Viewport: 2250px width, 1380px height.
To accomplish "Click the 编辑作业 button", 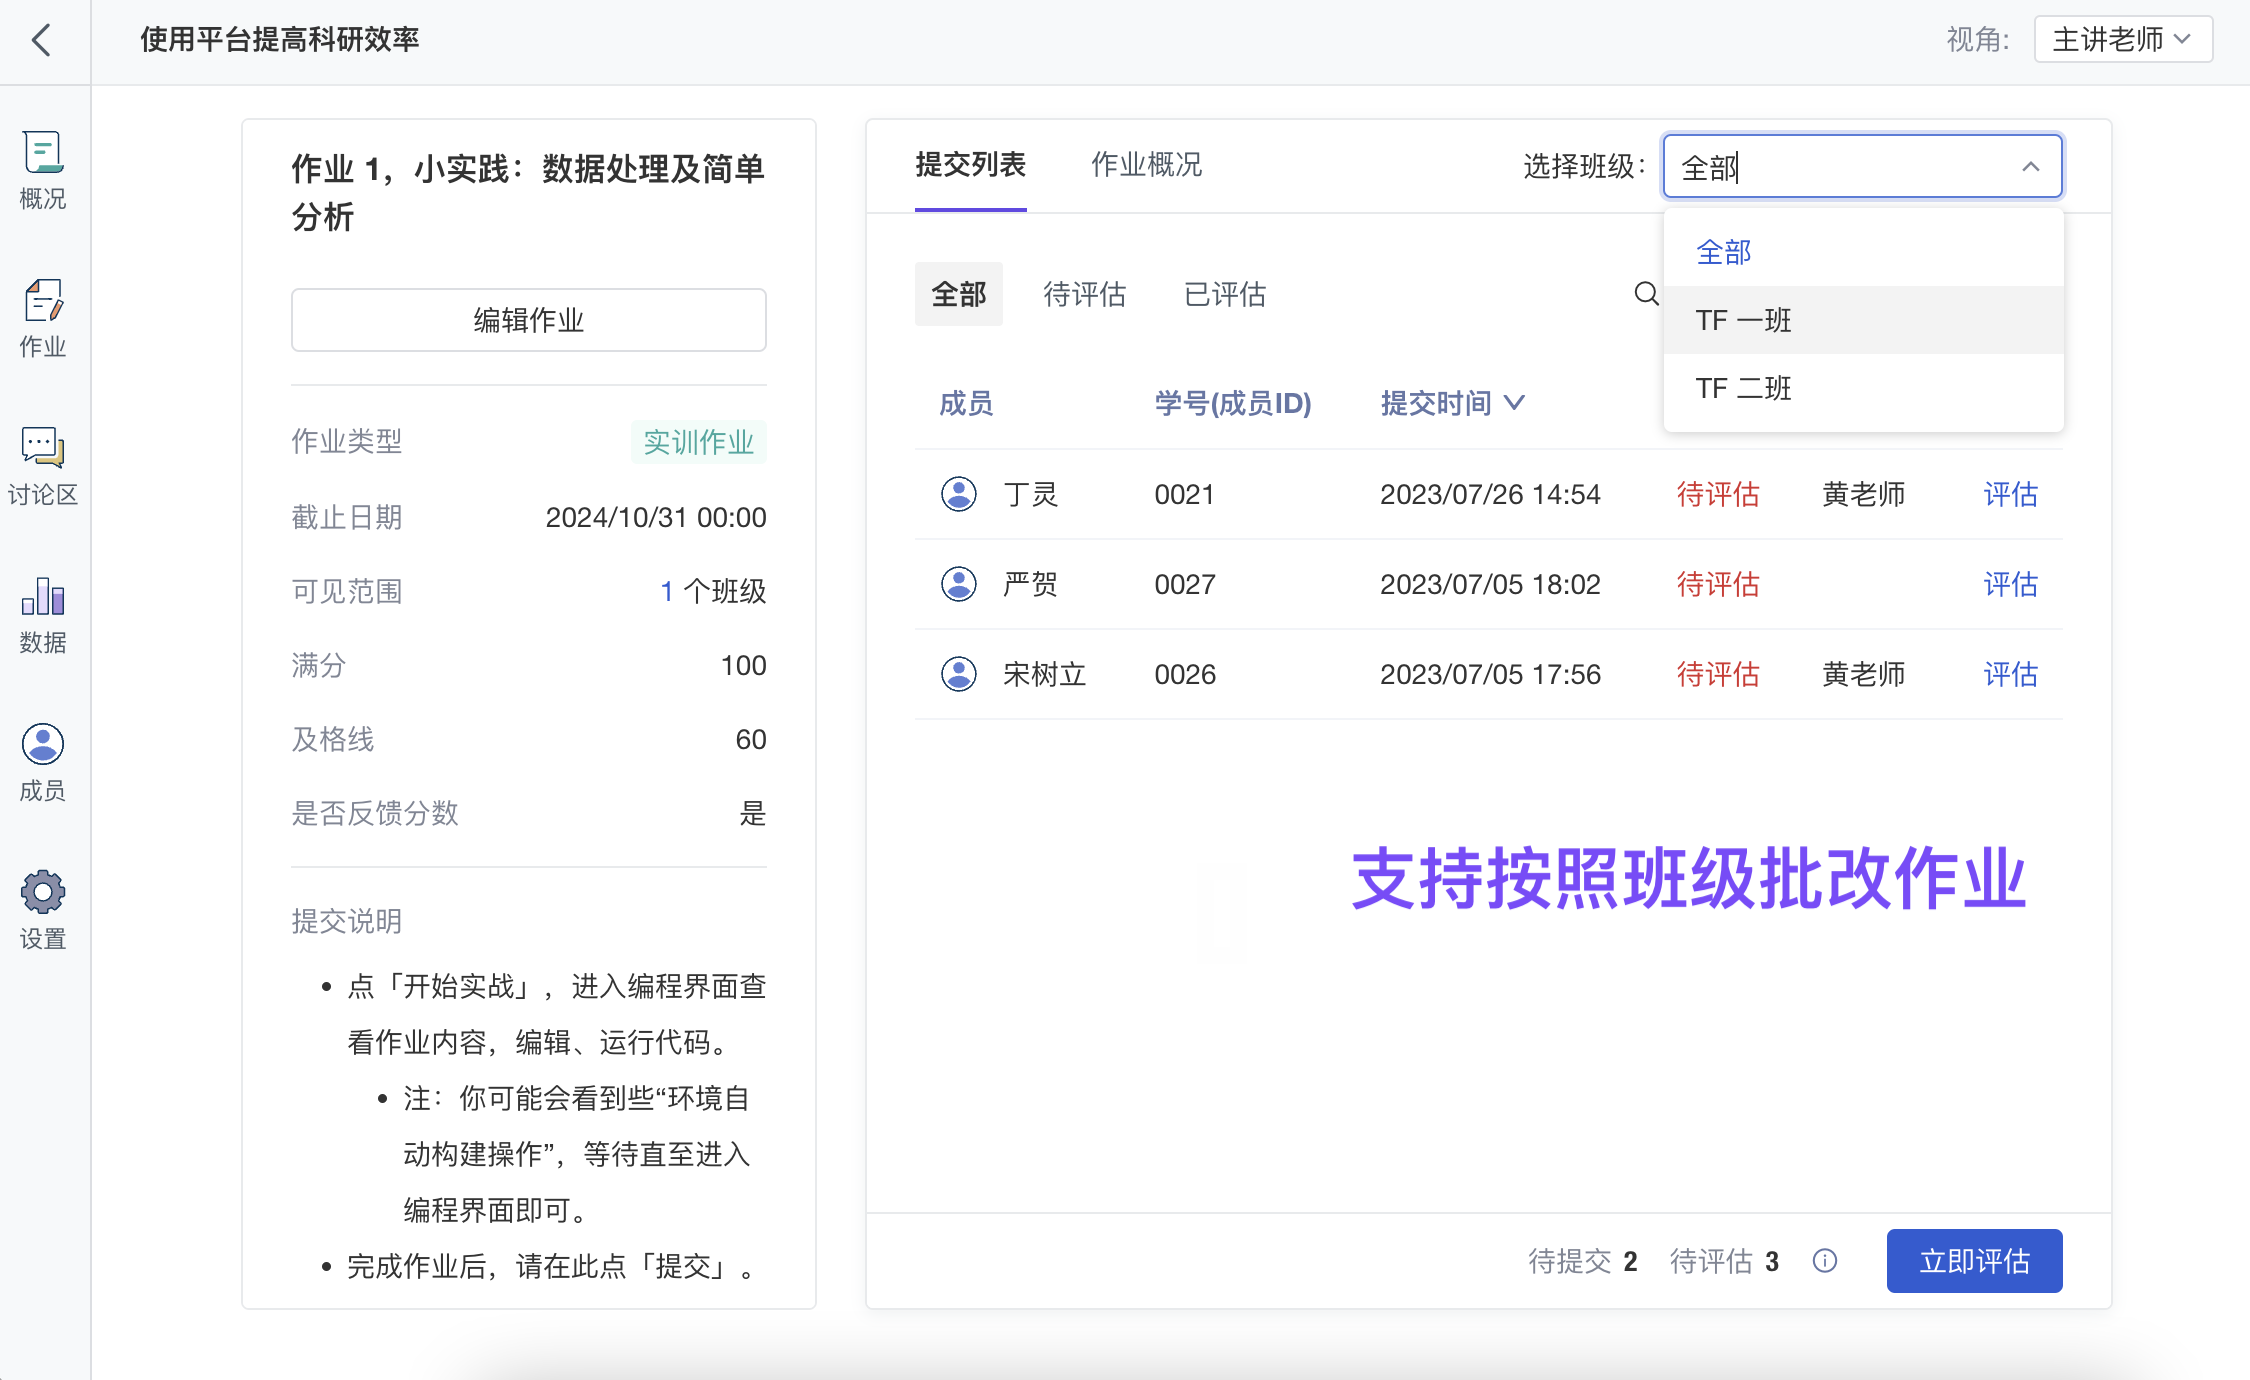I will [528, 320].
